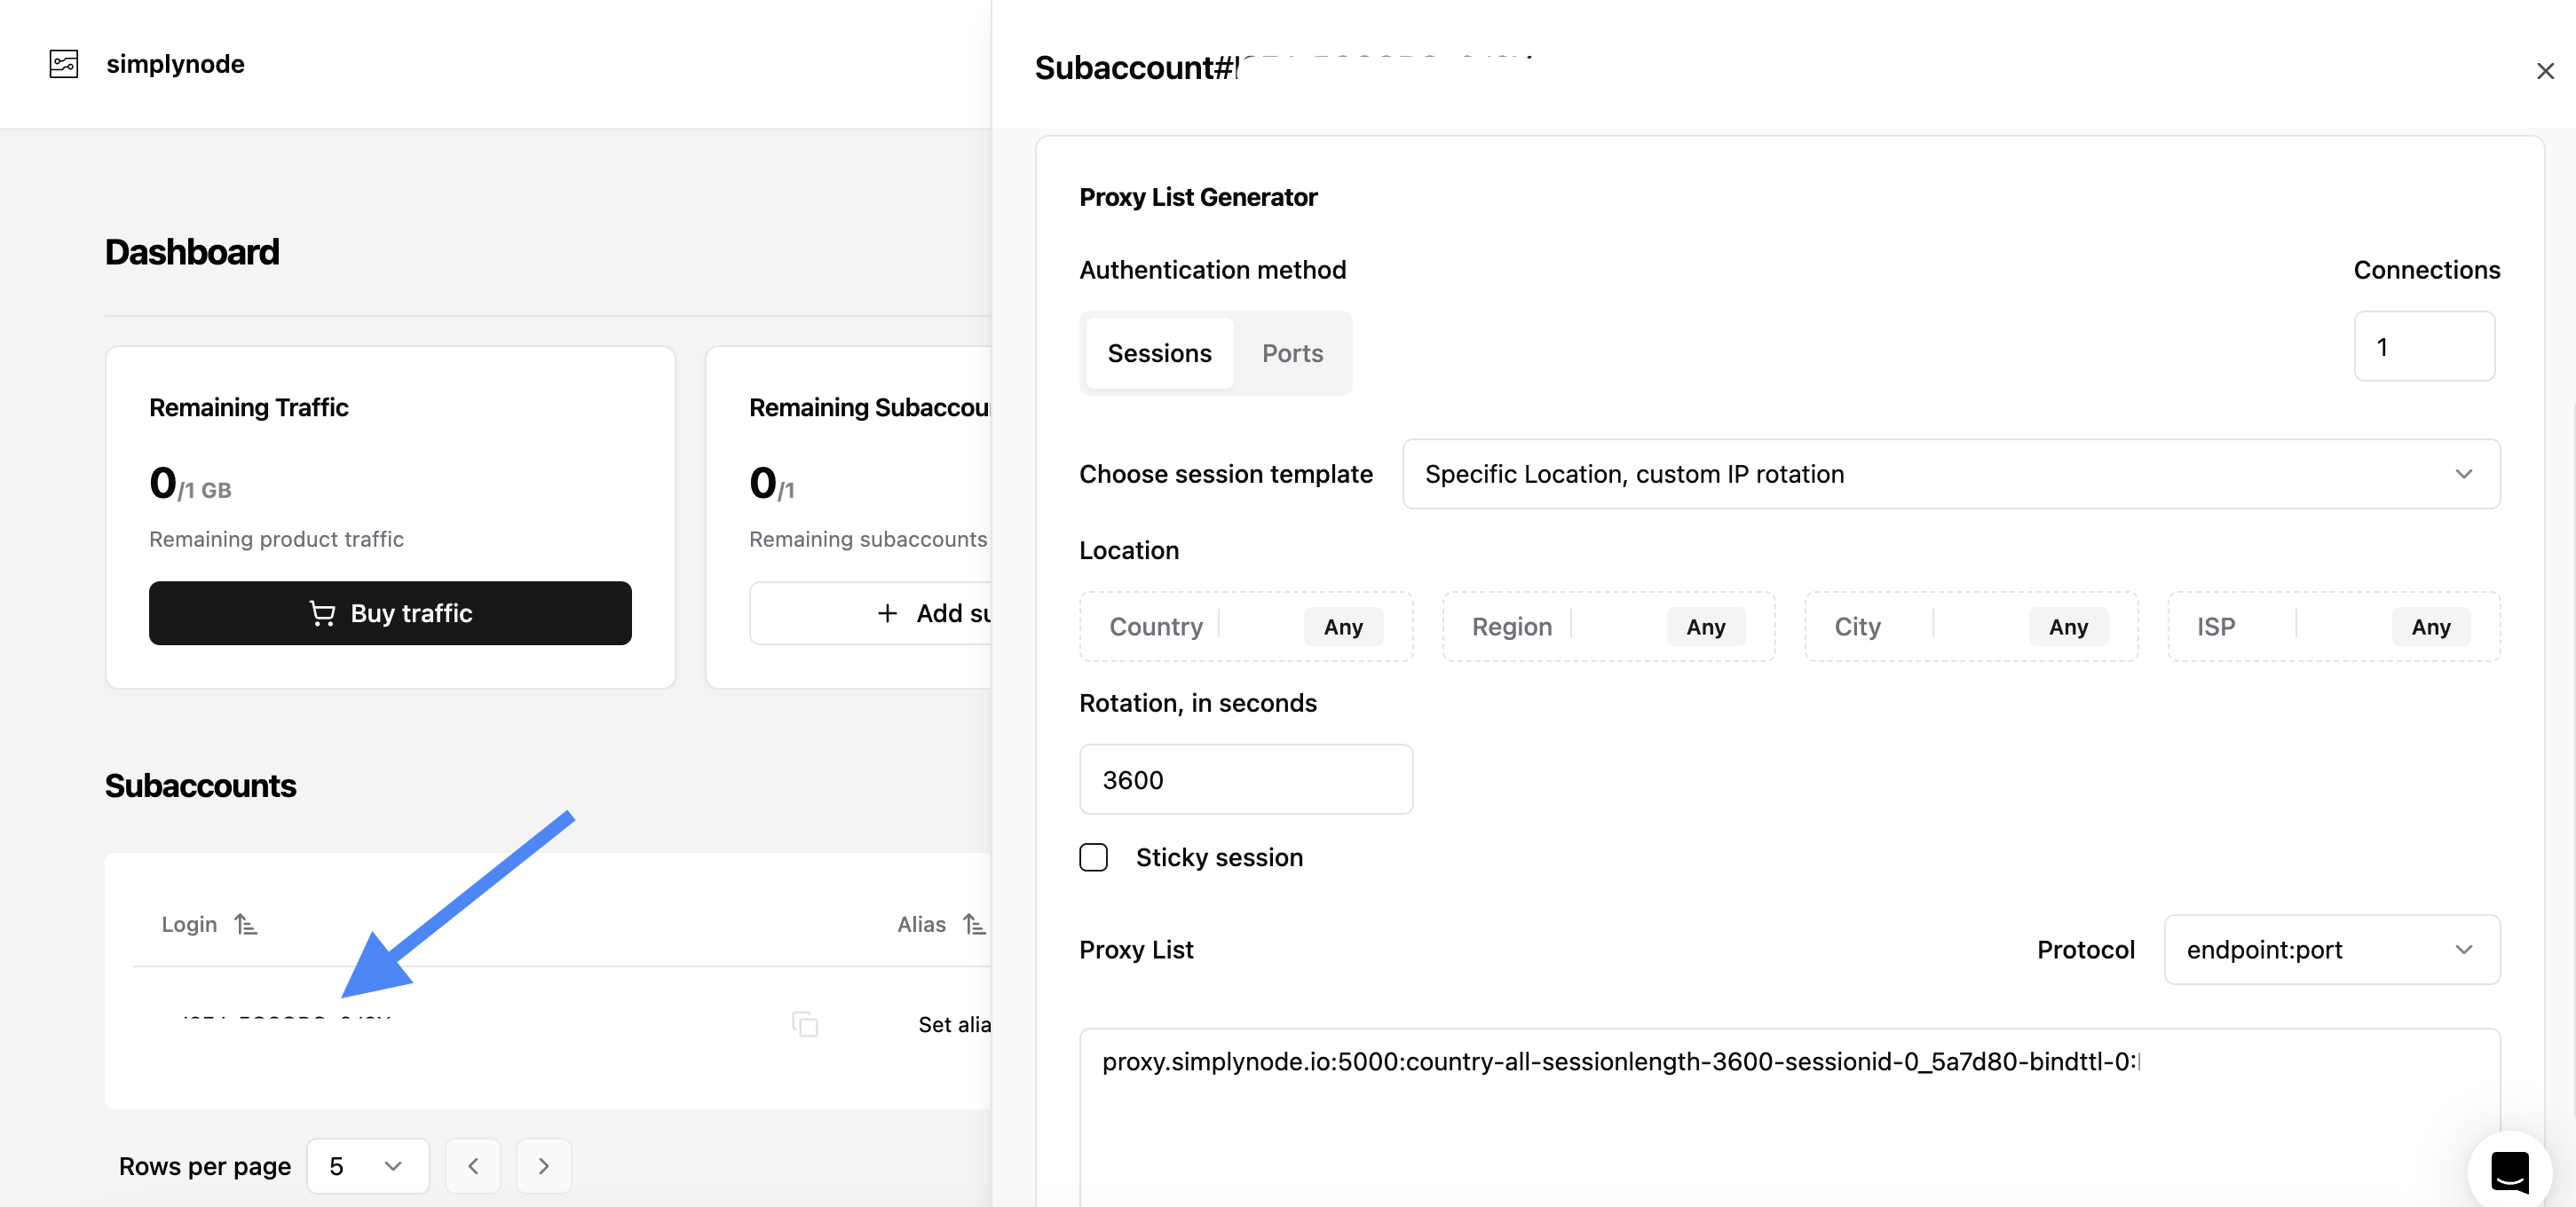The width and height of the screenshot is (2576, 1207).
Task: Enable the Sticky session checkbox
Action: (x=1093, y=857)
